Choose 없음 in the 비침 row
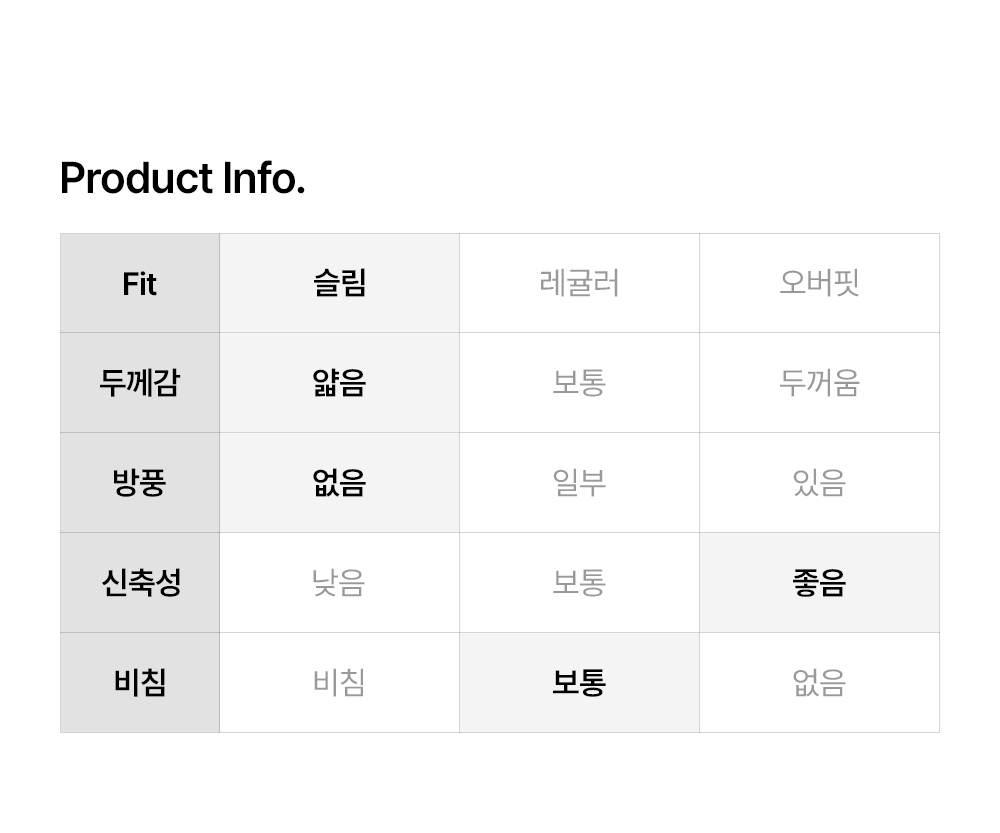 coord(819,683)
